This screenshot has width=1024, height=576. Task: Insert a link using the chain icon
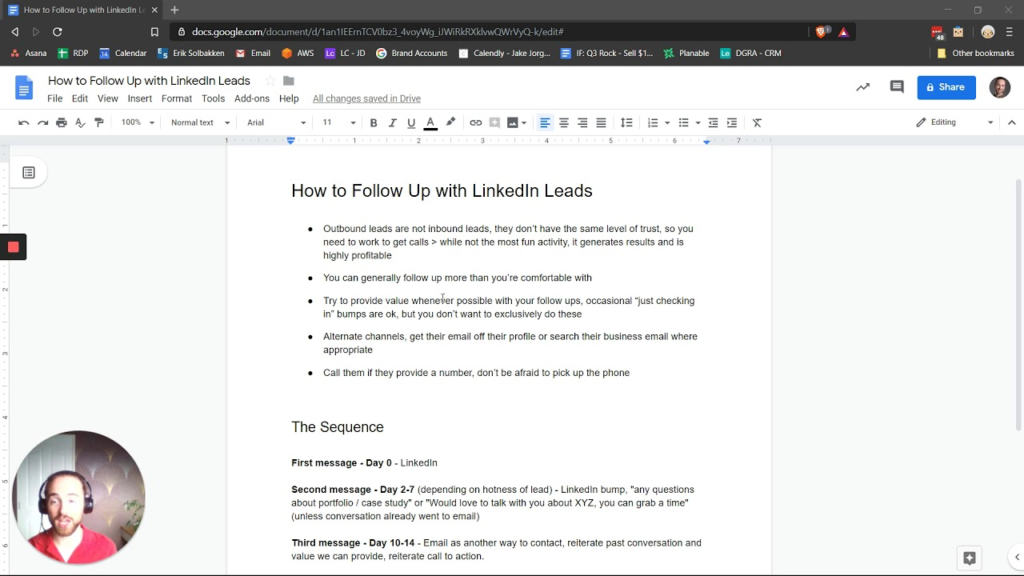pos(476,123)
